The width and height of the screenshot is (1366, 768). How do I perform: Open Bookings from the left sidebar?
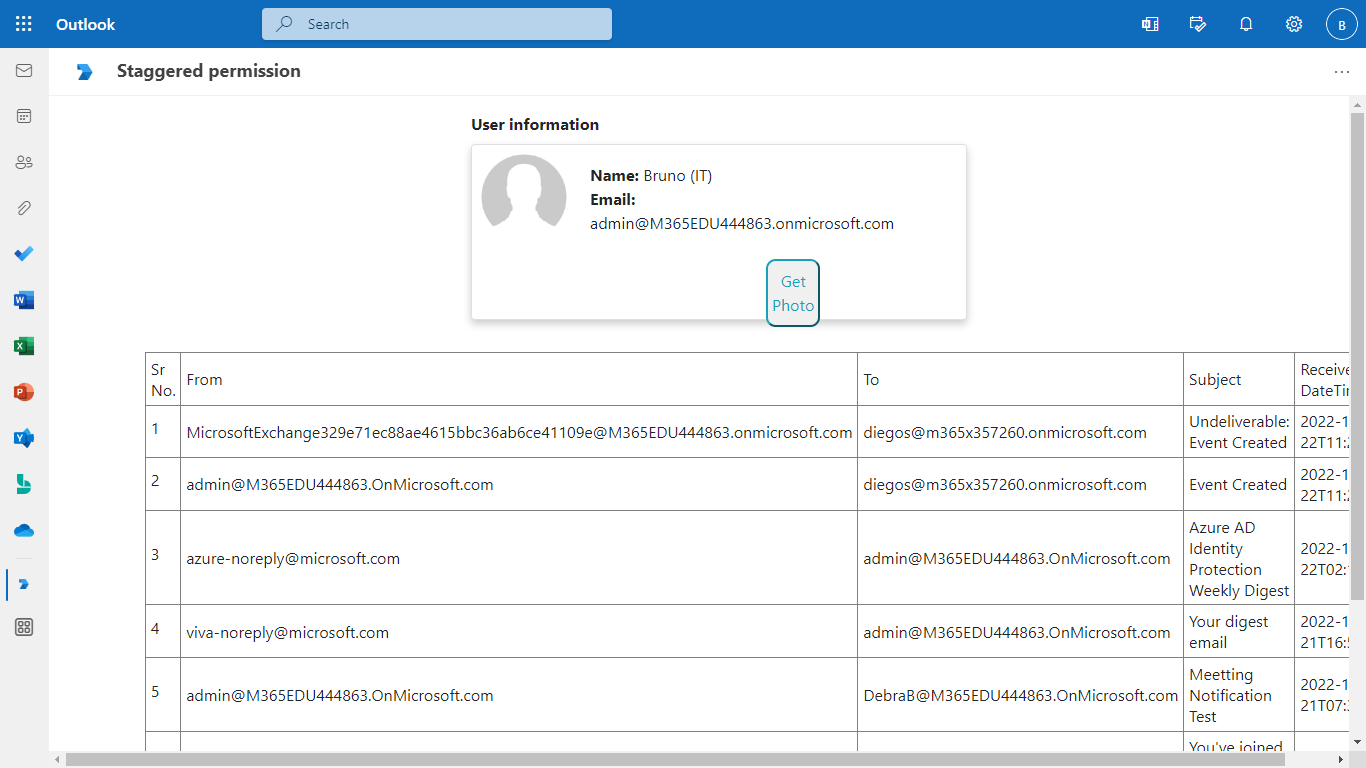click(x=24, y=484)
